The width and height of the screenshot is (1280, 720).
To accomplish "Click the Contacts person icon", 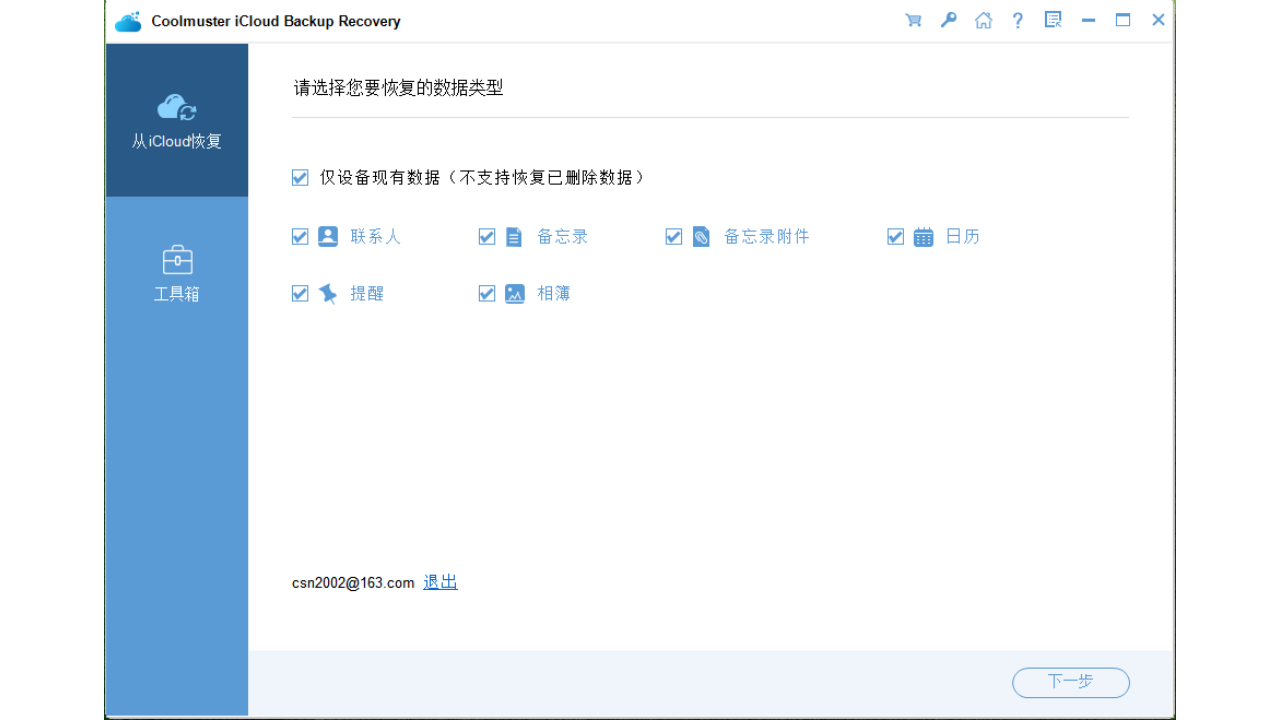I will [x=327, y=236].
